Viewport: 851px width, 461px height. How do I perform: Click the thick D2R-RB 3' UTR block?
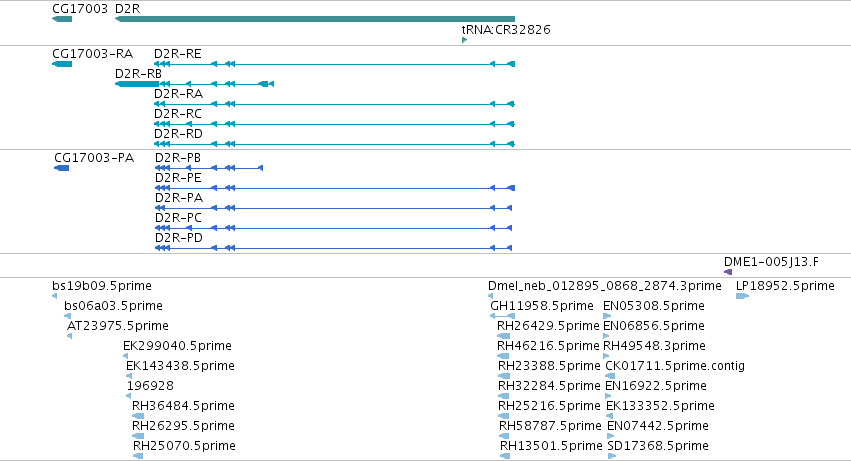click(x=137, y=84)
